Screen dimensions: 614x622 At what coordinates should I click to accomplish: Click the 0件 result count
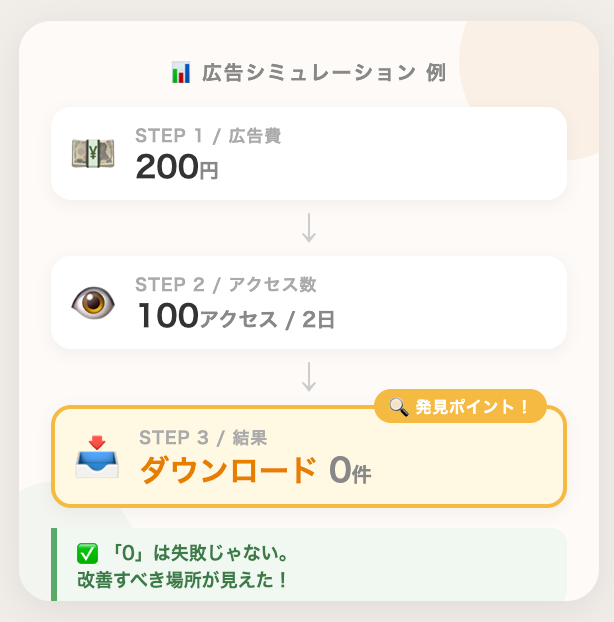pos(350,470)
